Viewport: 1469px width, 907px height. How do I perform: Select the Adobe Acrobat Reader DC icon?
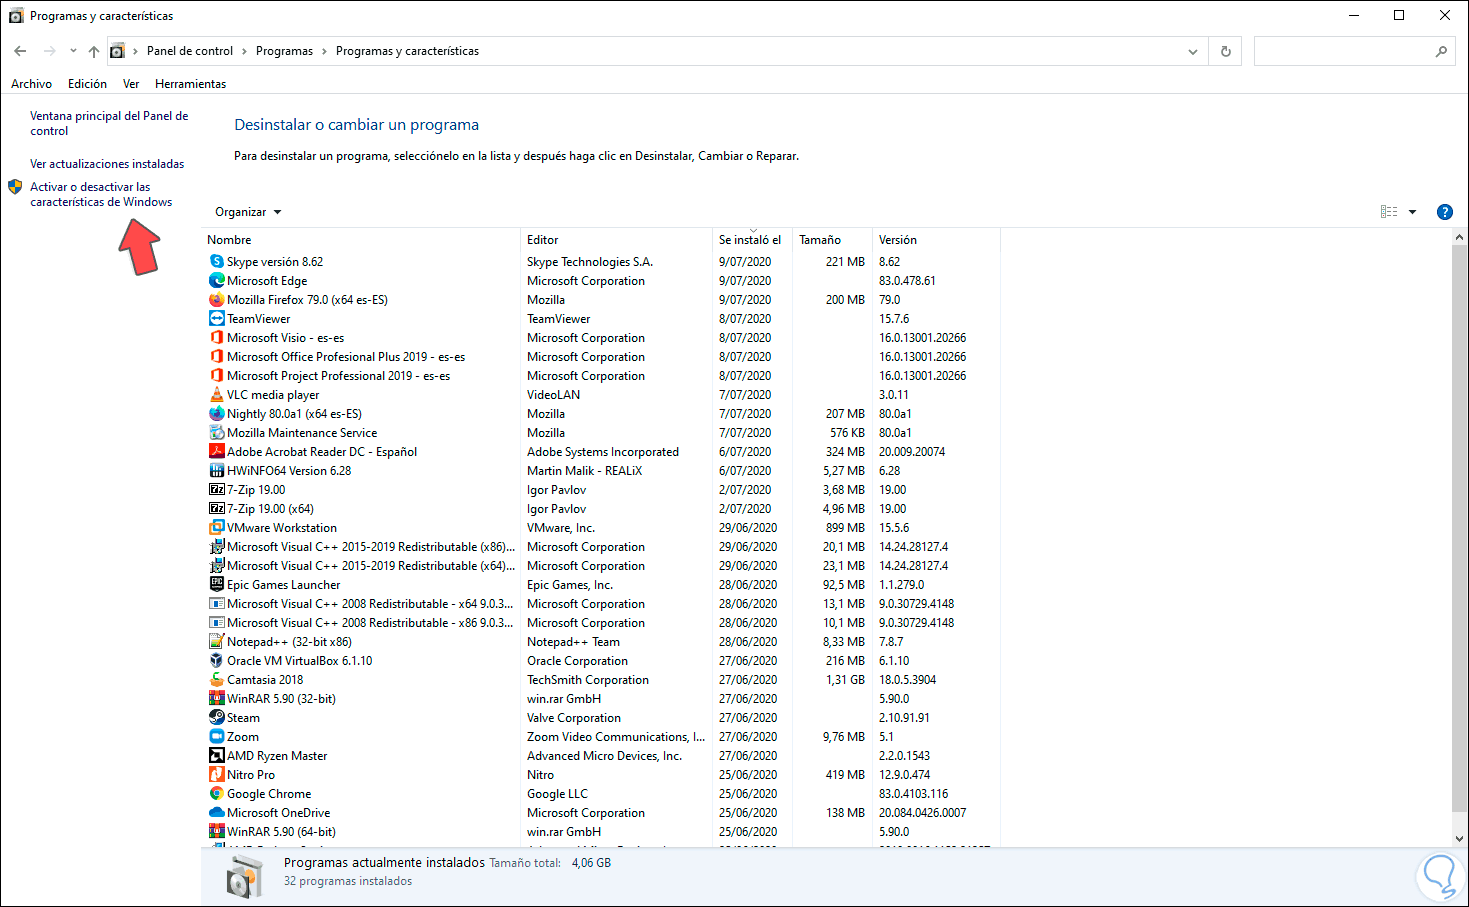(217, 452)
